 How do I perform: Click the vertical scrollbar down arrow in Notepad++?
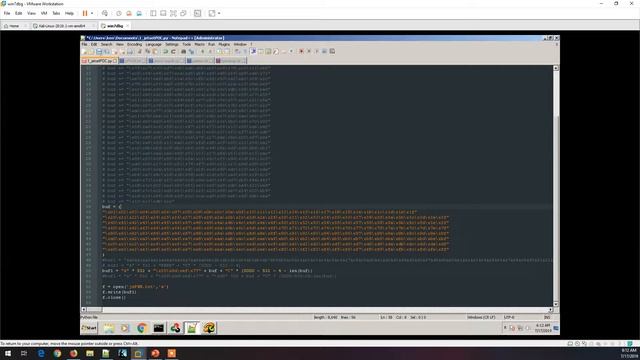coord(556,304)
